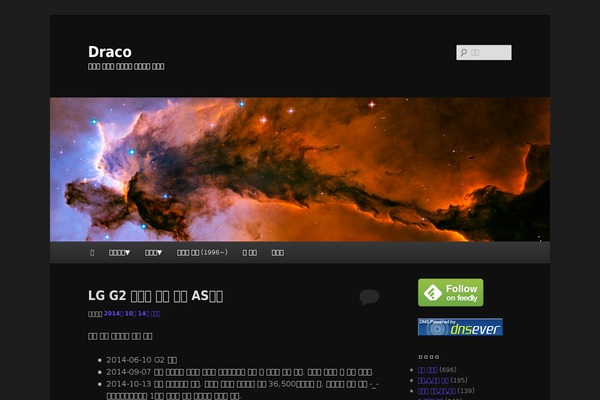This screenshot has width=600, height=400.
Task: Click the 2014-06-10 G2 list entry
Action: point(142,360)
